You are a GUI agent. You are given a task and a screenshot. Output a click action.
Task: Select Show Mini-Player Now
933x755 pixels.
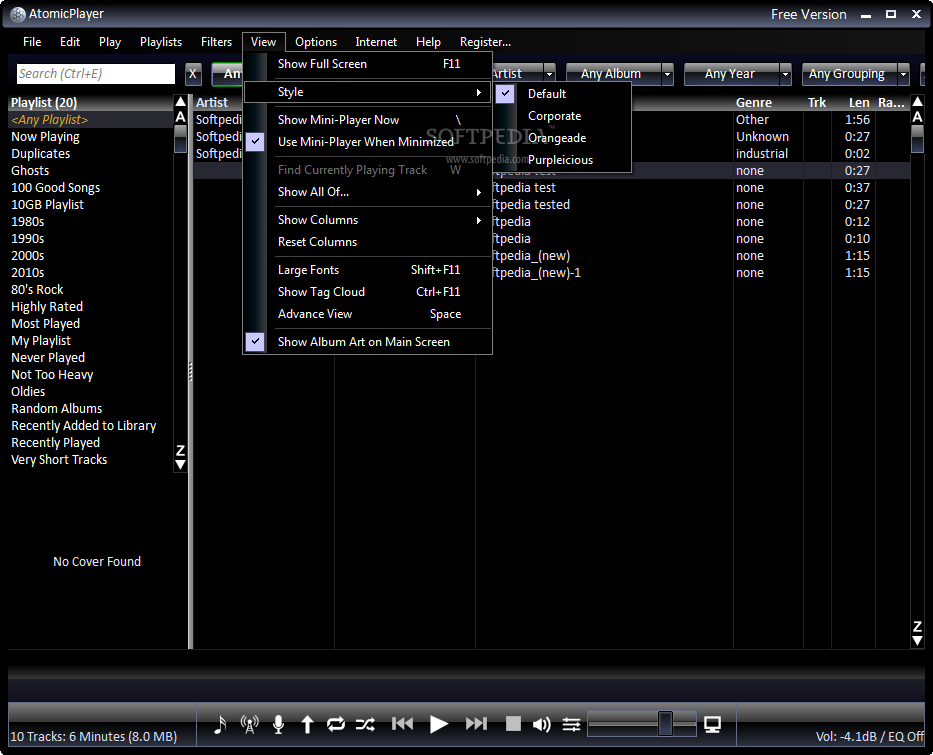(x=367, y=120)
